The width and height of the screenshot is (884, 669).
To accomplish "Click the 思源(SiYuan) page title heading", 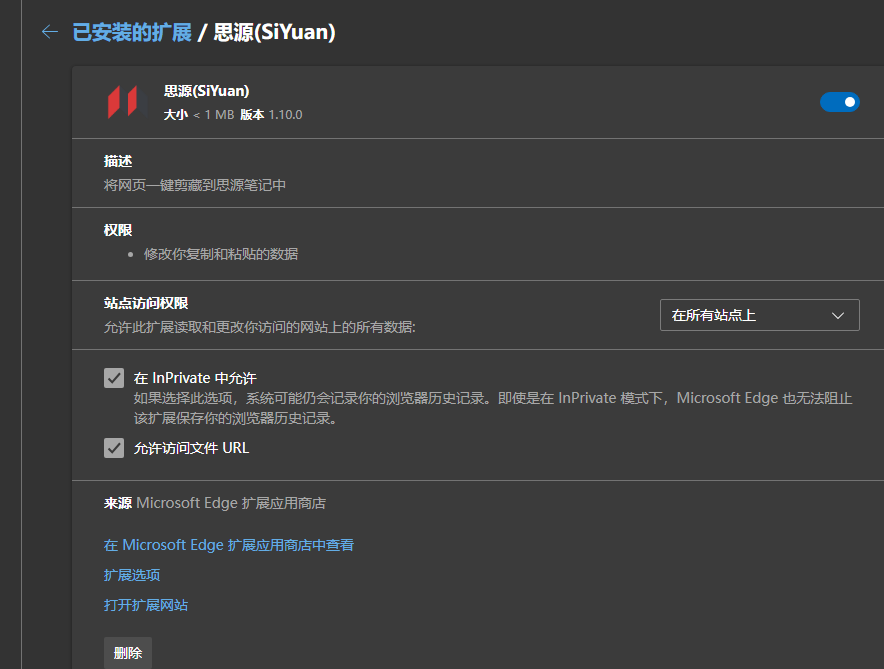I will (x=275, y=32).
